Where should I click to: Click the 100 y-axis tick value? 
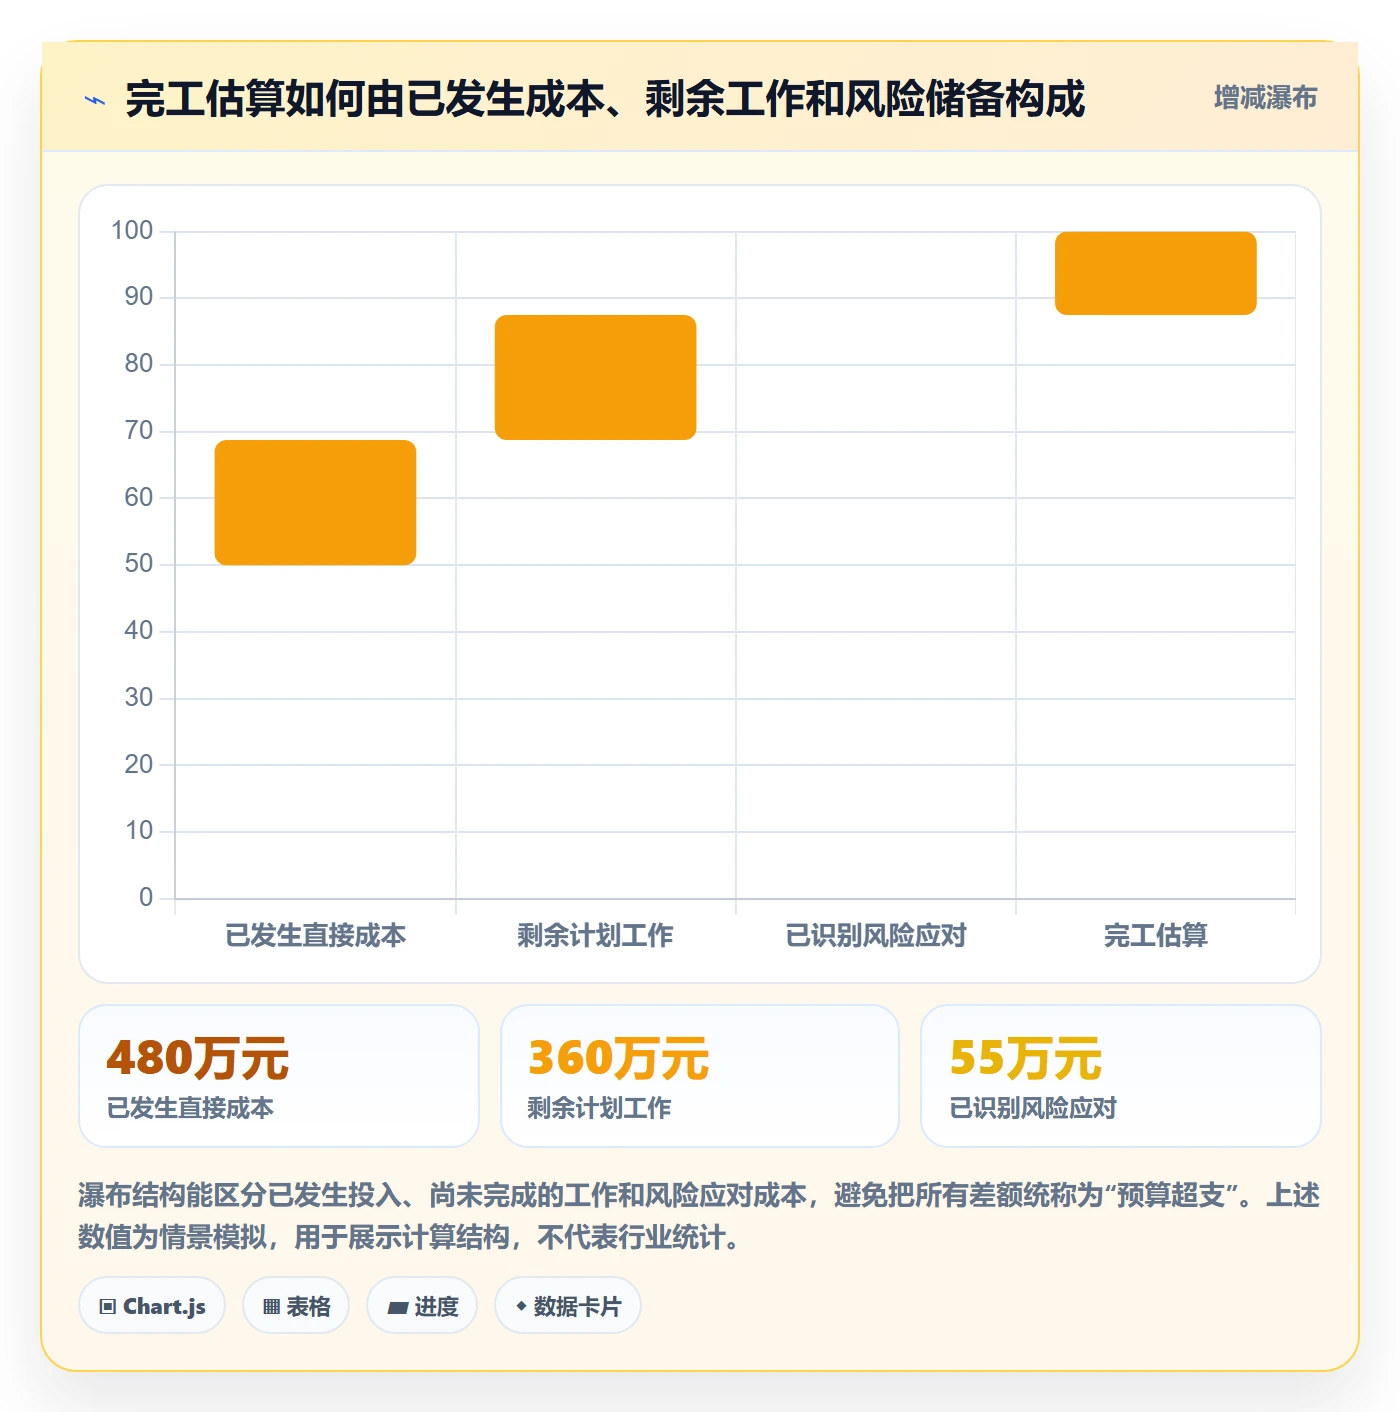coord(132,230)
